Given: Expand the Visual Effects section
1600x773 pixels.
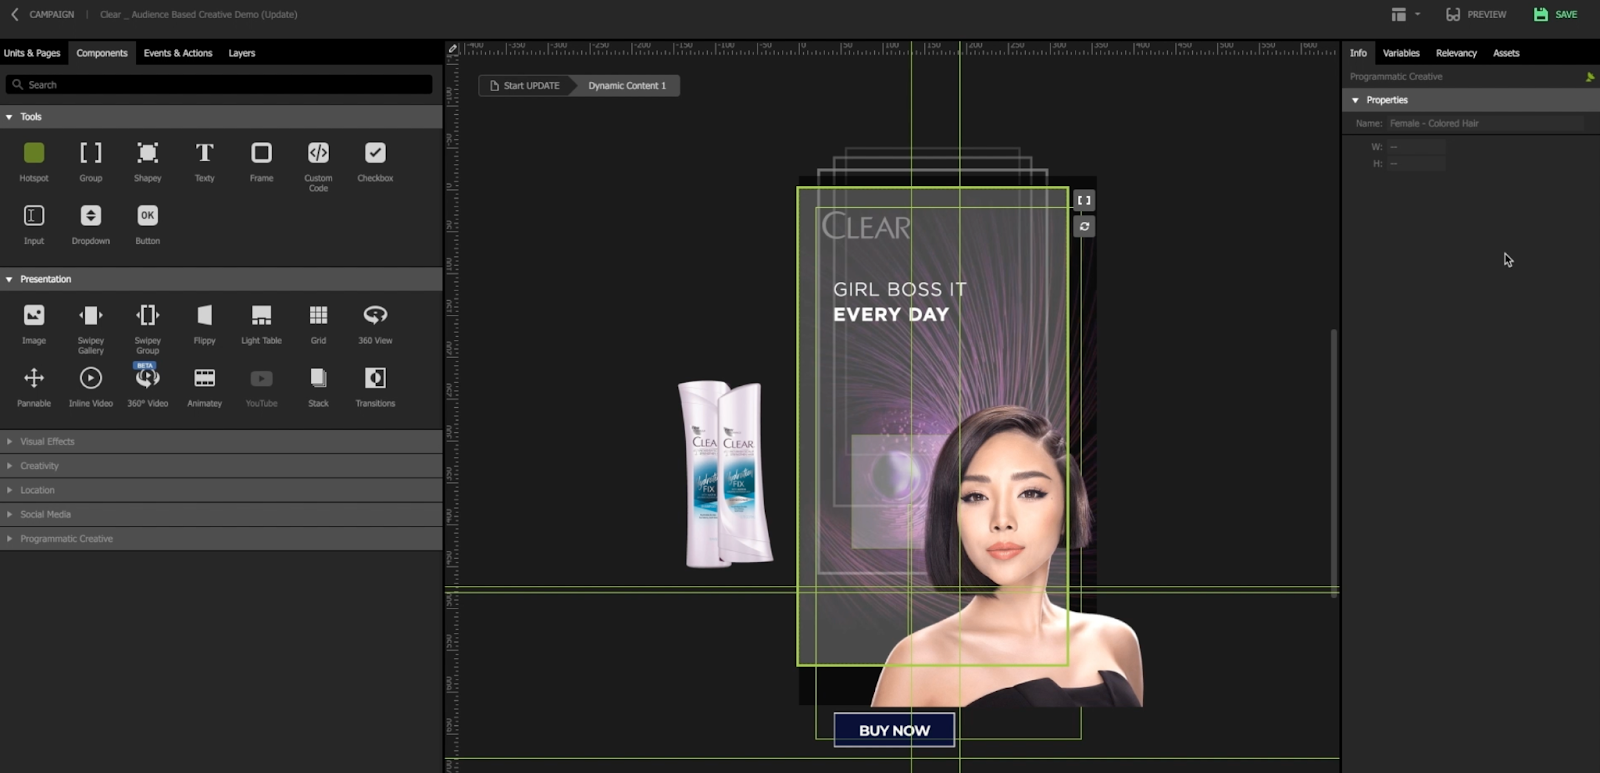Looking at the screenshot, I should point(47,441).
